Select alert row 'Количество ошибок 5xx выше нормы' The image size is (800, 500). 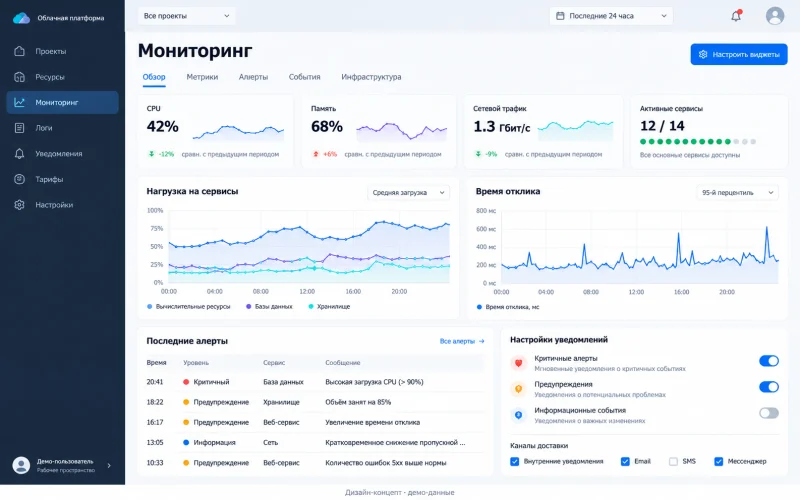(315, 463)
